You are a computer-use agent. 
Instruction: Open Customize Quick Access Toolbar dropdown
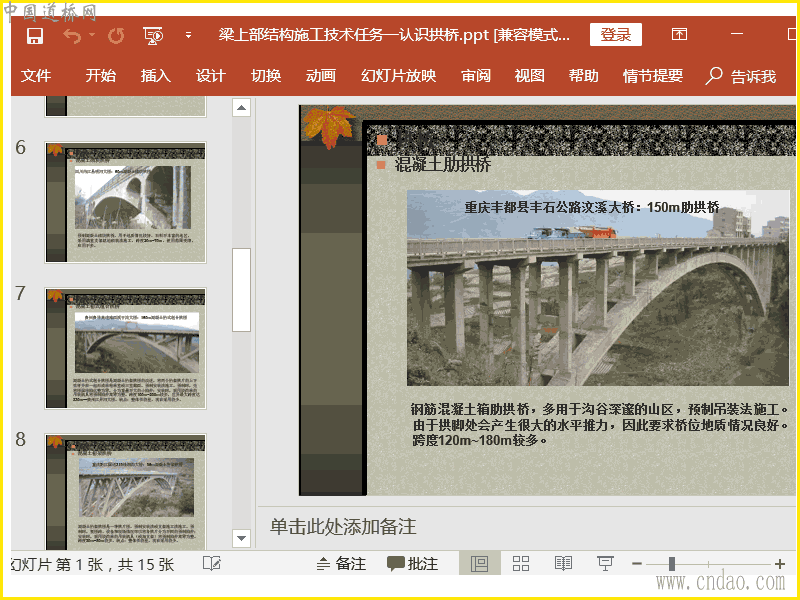(188, 35)
